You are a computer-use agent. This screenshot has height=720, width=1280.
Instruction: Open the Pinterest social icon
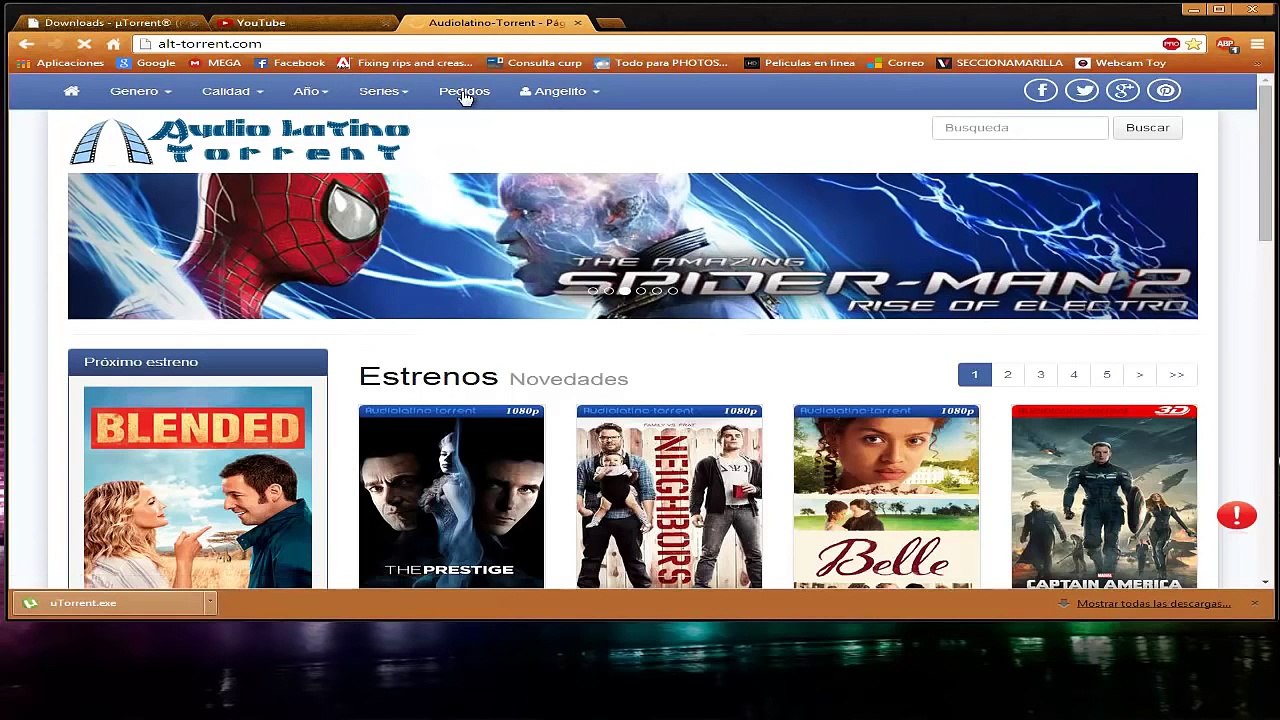tap(1165, 91)
